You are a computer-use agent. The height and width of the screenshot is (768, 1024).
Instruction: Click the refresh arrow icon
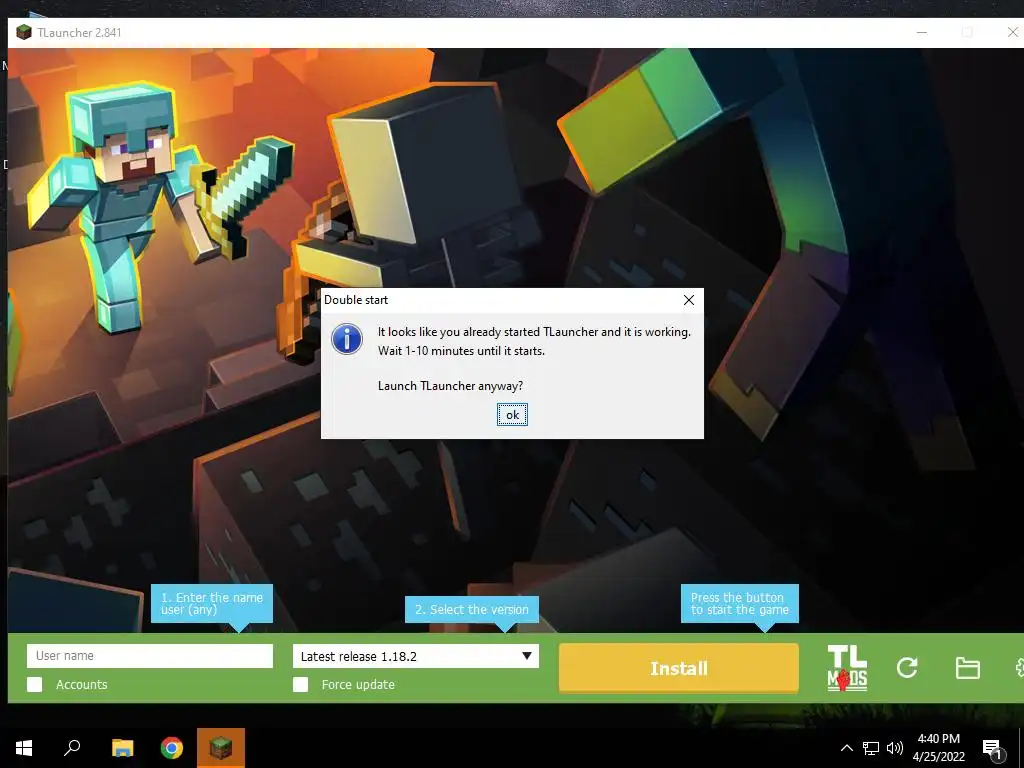click(907, 667)
